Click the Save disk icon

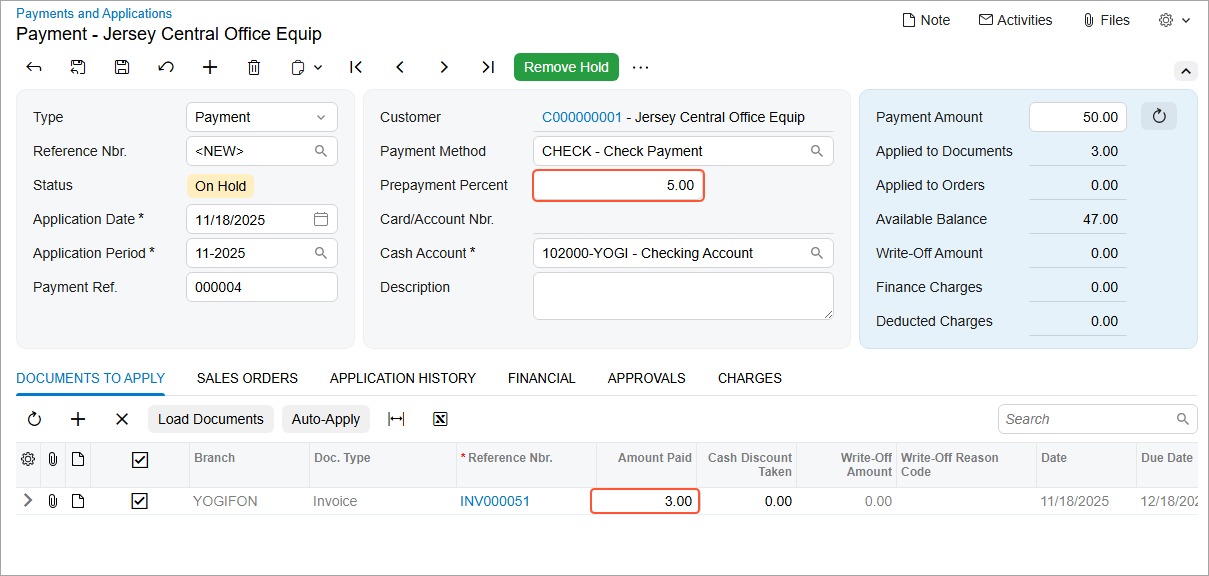click(x=122, y=67)
